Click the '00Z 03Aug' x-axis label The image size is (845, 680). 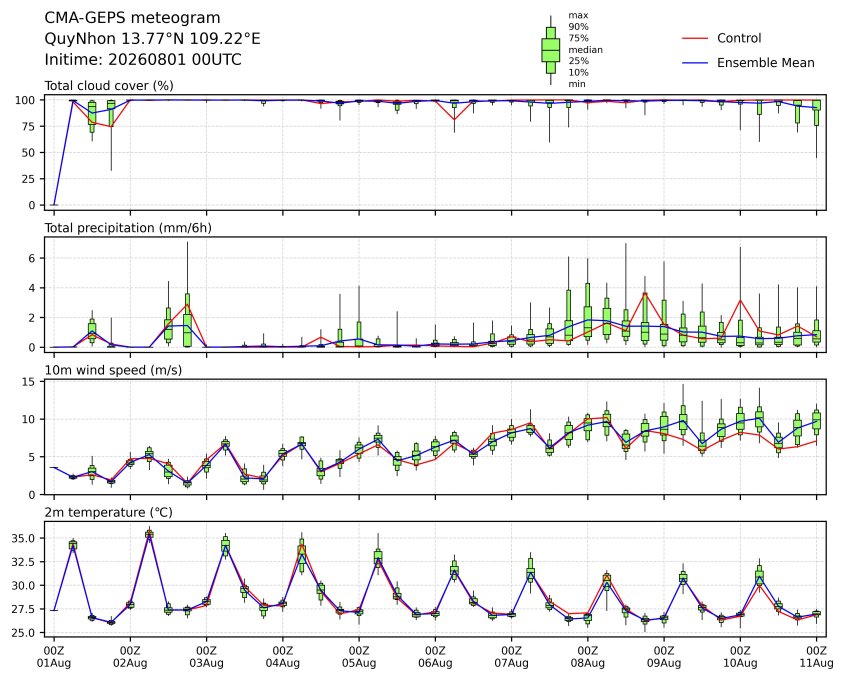click(x=206, y=657)
